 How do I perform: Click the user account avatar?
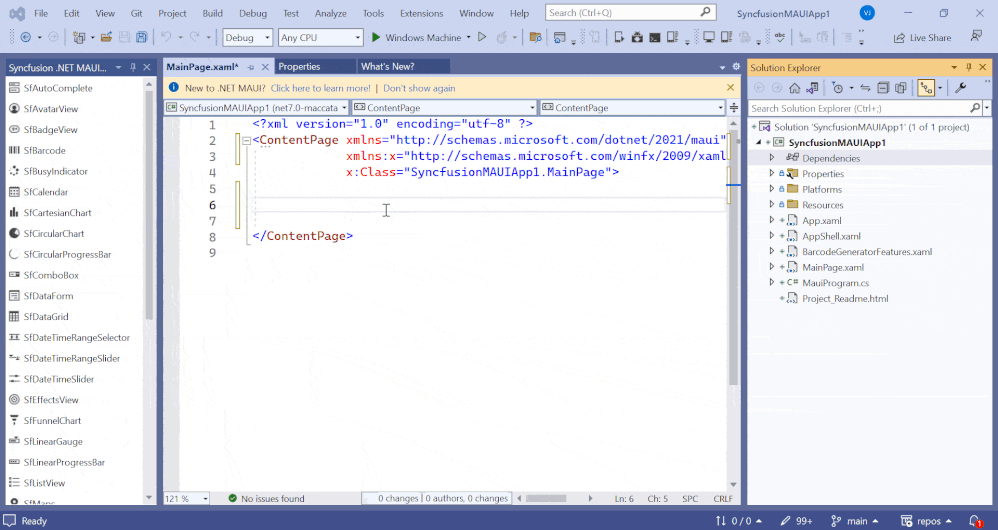pyautogui.click(x=866, y=13)
